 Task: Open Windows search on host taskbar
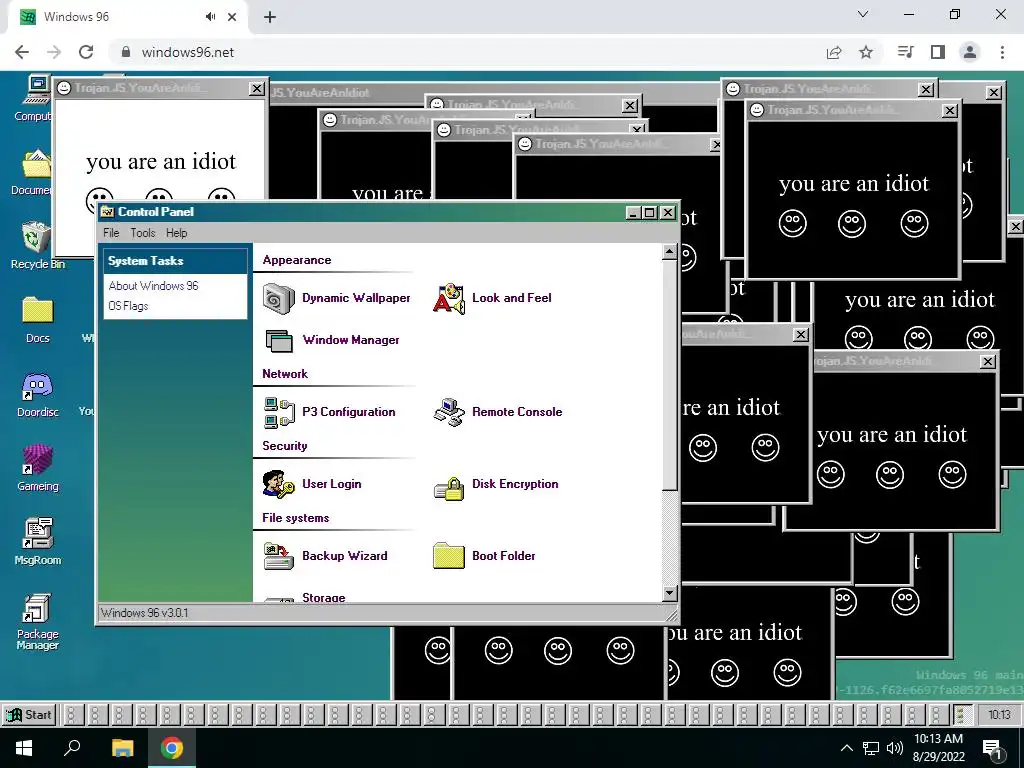(72, 748)
